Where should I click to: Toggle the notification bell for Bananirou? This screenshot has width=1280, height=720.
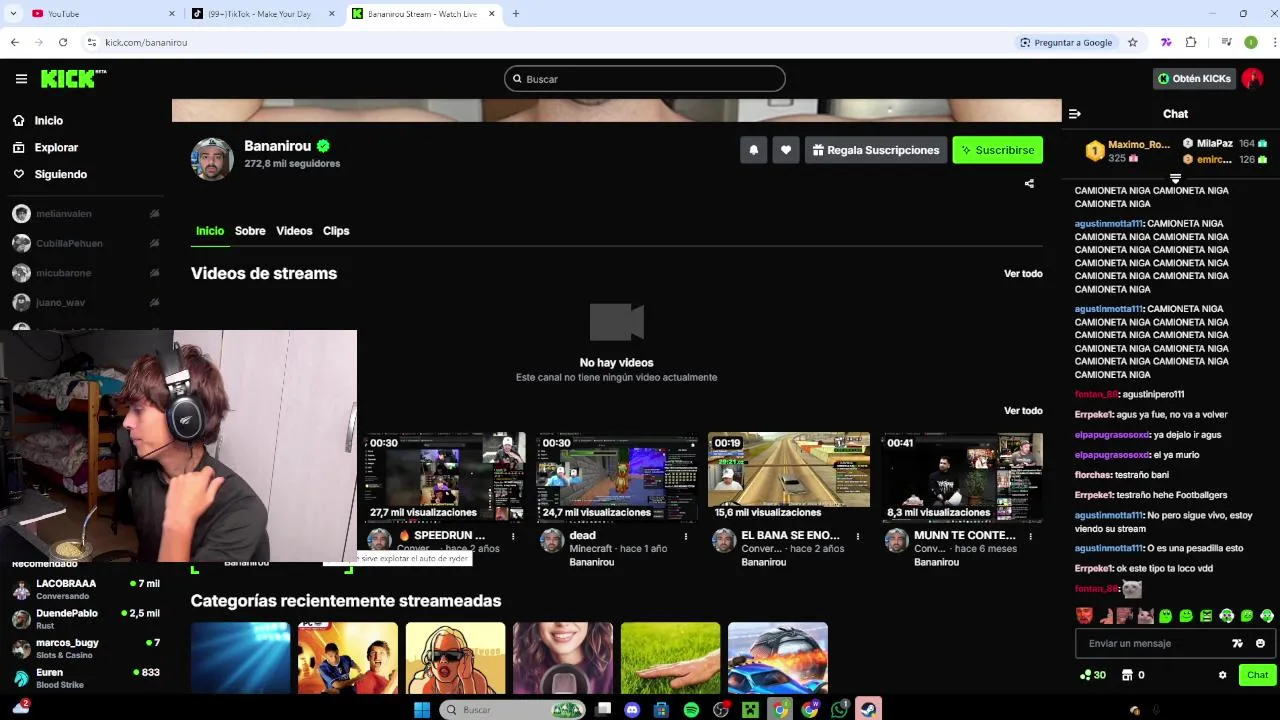click(754, 150)
